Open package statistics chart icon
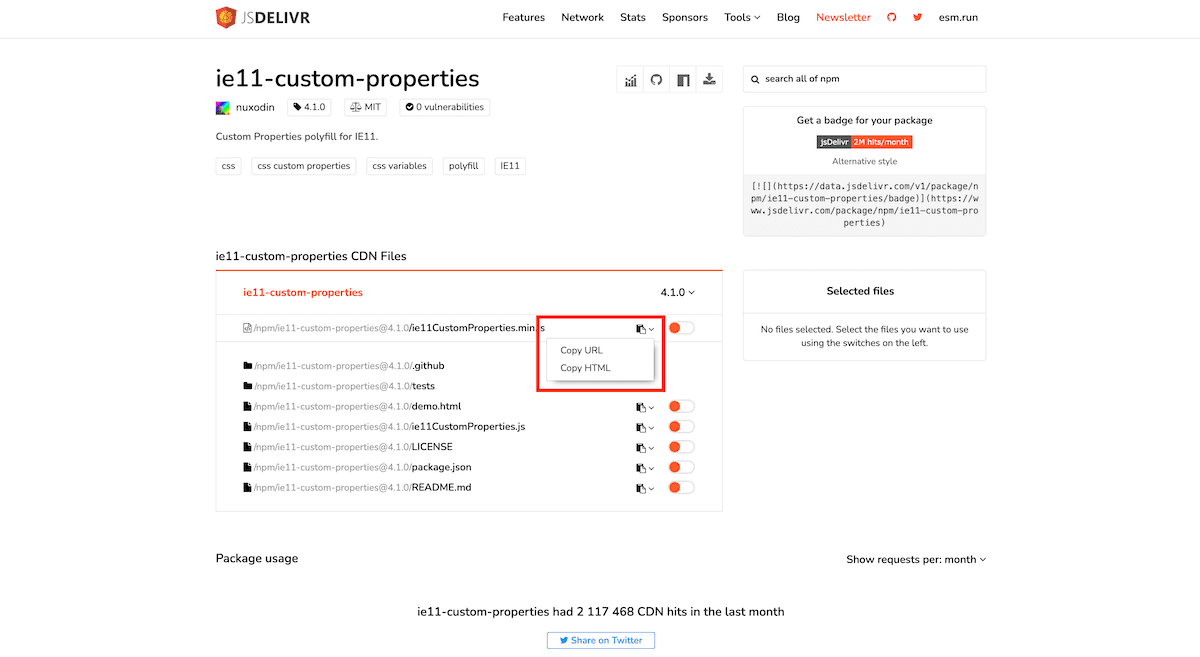1200x657 pixels. (631, 80)
